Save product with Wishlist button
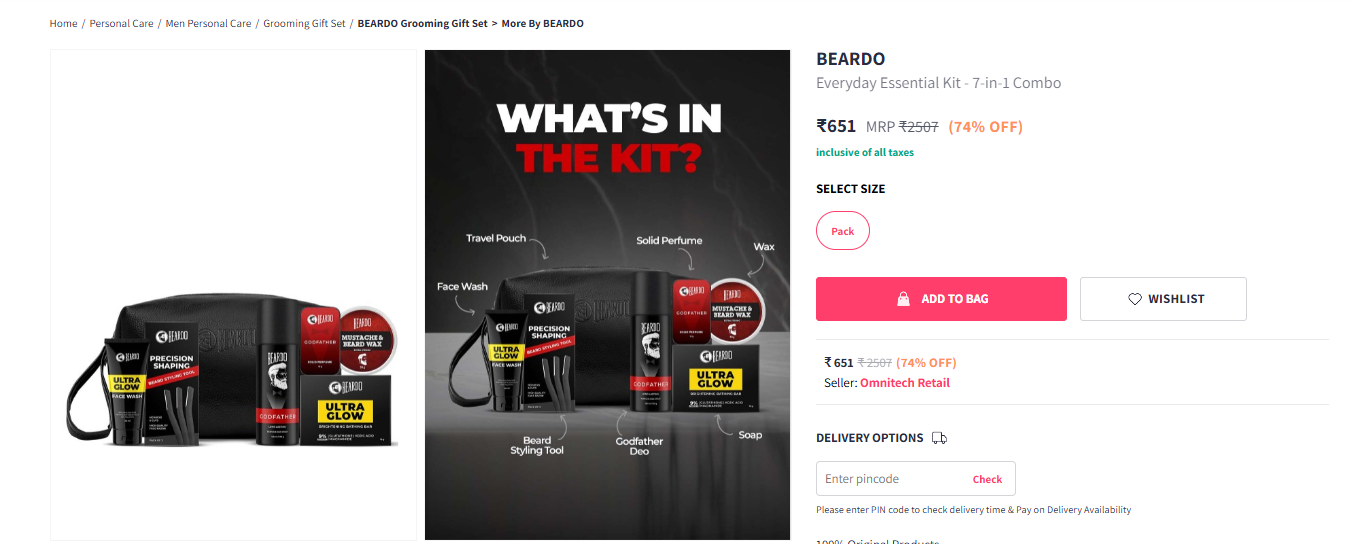The height and width of the screenshot is (544, 1353). [1163, 299]
